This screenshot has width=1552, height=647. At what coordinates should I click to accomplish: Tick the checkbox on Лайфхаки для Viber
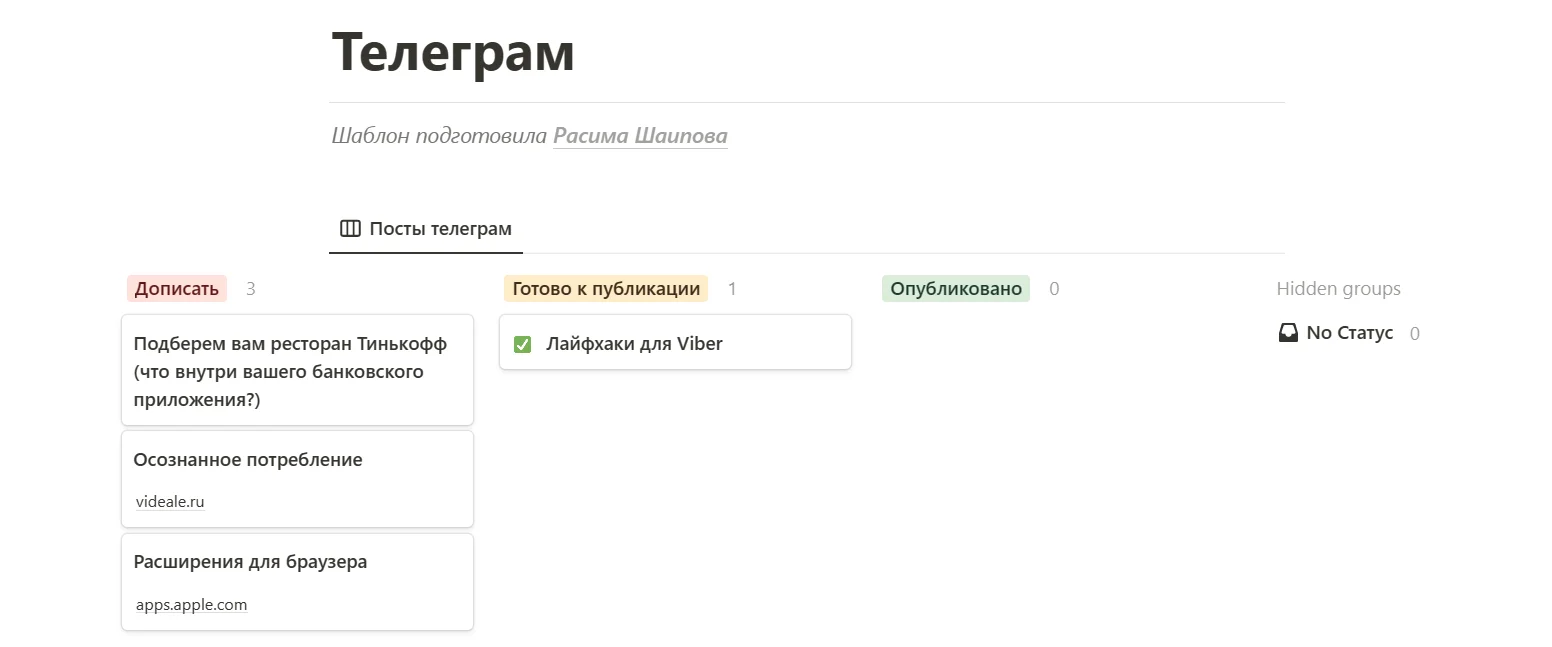tap(522, 345)
